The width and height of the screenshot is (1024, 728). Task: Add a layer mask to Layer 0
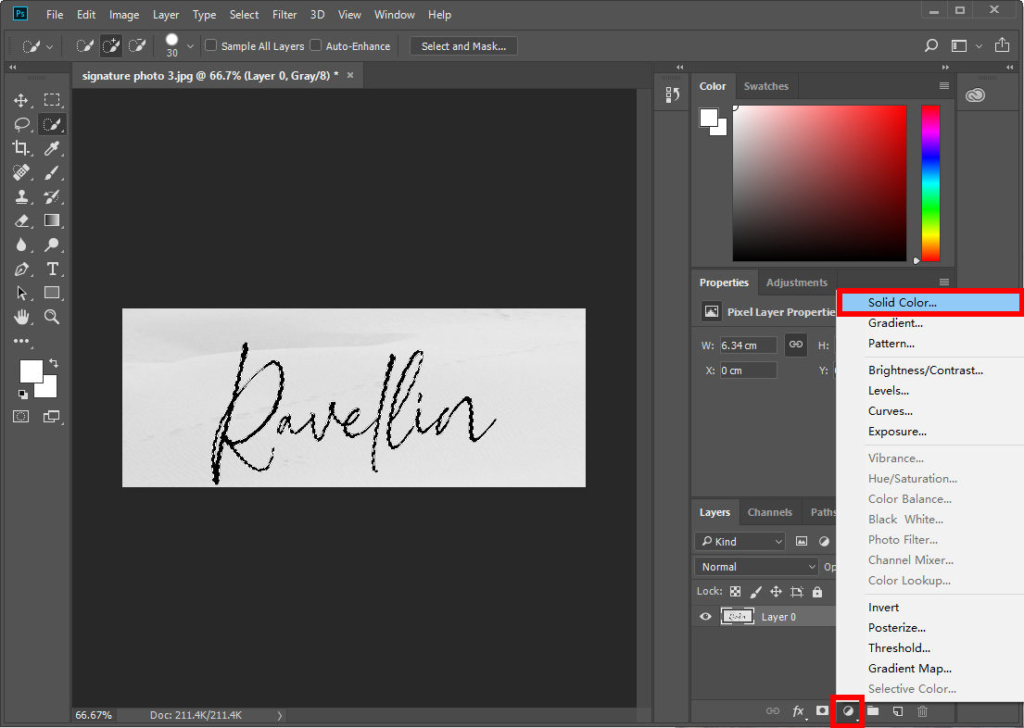821,711
